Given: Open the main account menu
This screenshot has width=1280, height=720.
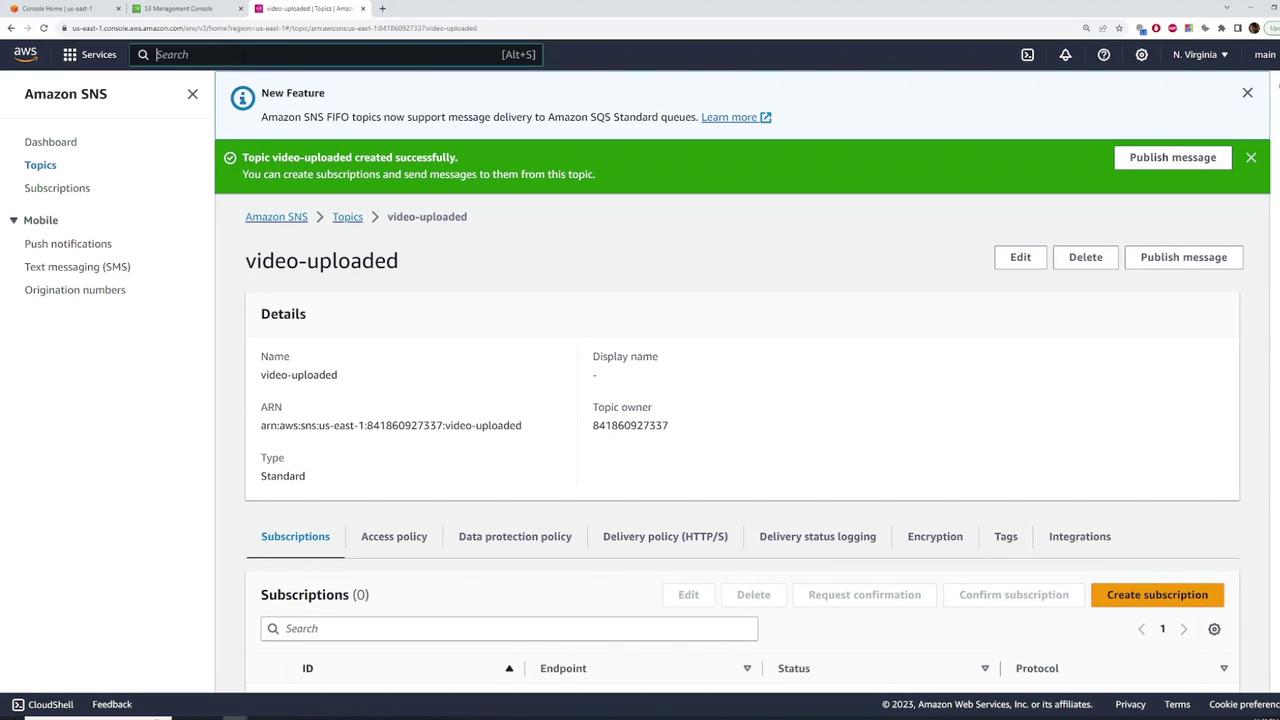Looking at the screenshot, I should [1265, 55].
